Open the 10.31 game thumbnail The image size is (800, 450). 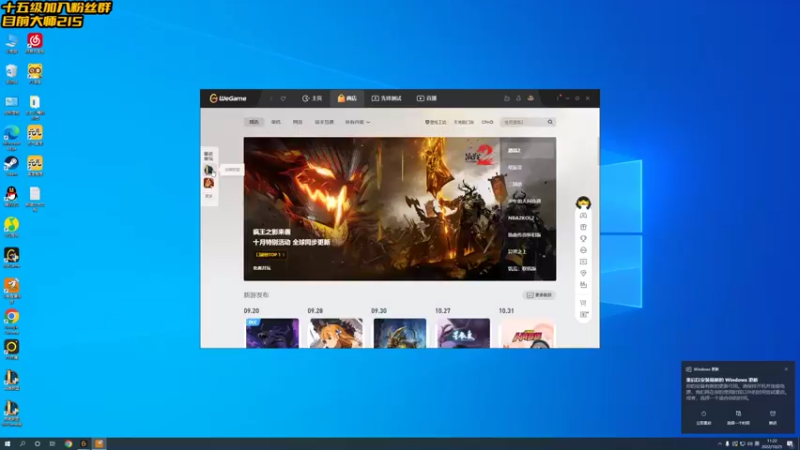click(528, 334)
